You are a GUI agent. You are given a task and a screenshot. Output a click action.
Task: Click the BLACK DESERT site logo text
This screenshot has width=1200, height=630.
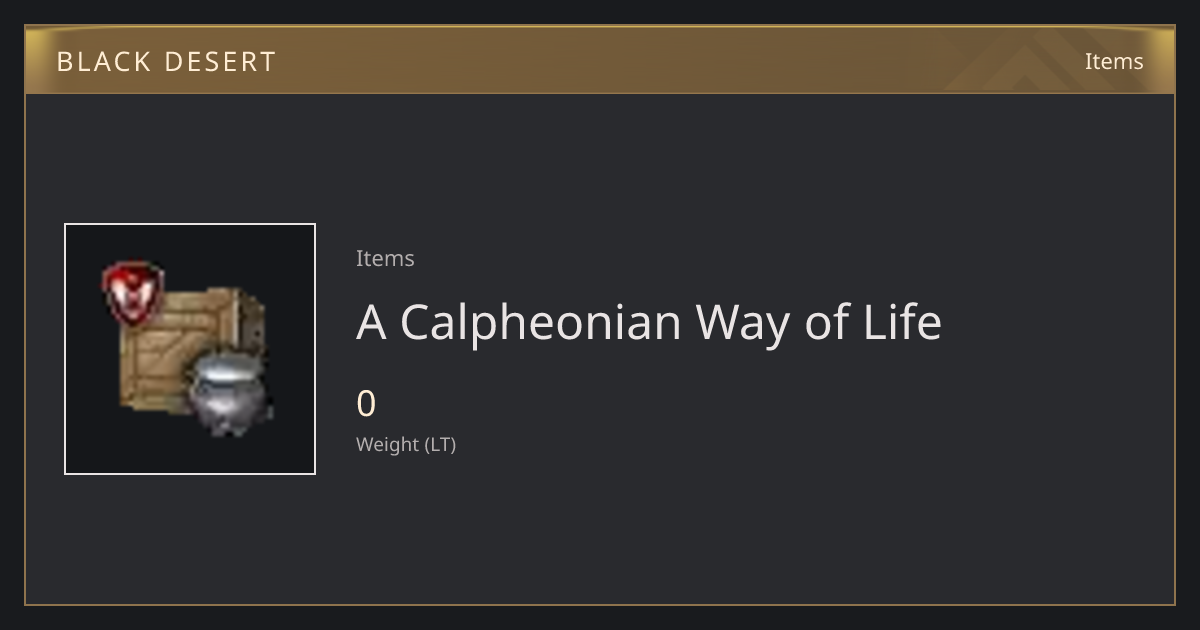166,62
